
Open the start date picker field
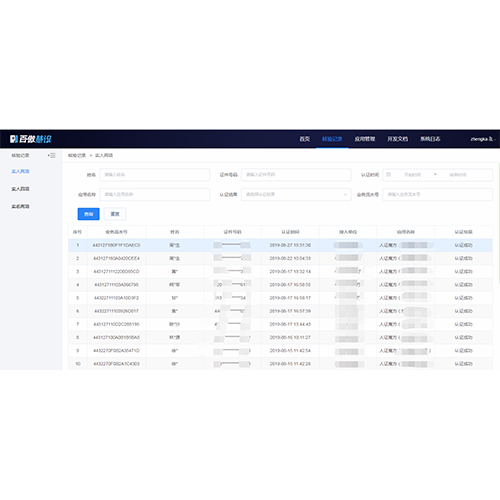click(x=412, y=175)
